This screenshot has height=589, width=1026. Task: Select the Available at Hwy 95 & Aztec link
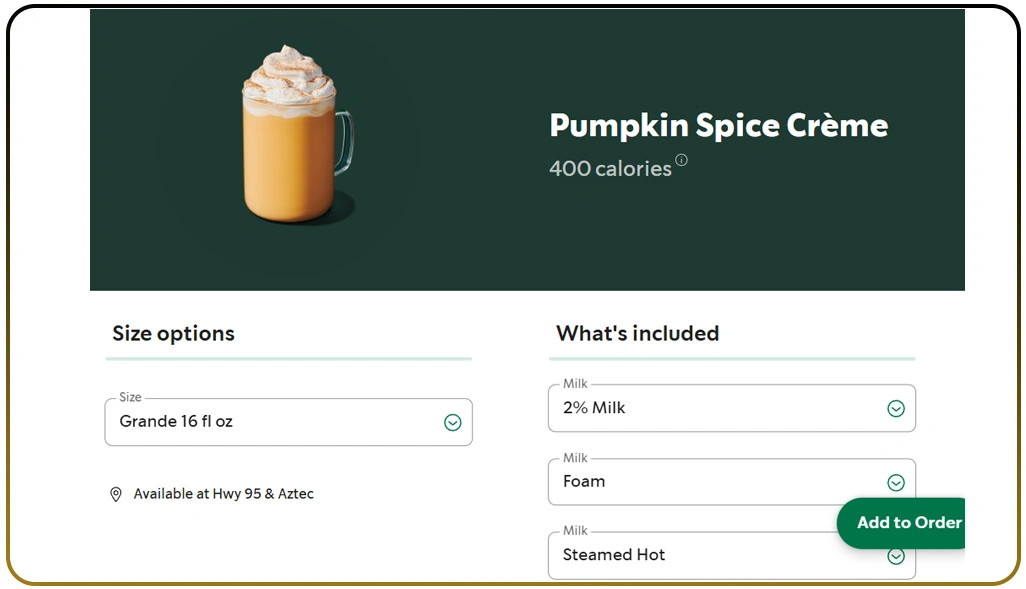coord(223,494)
